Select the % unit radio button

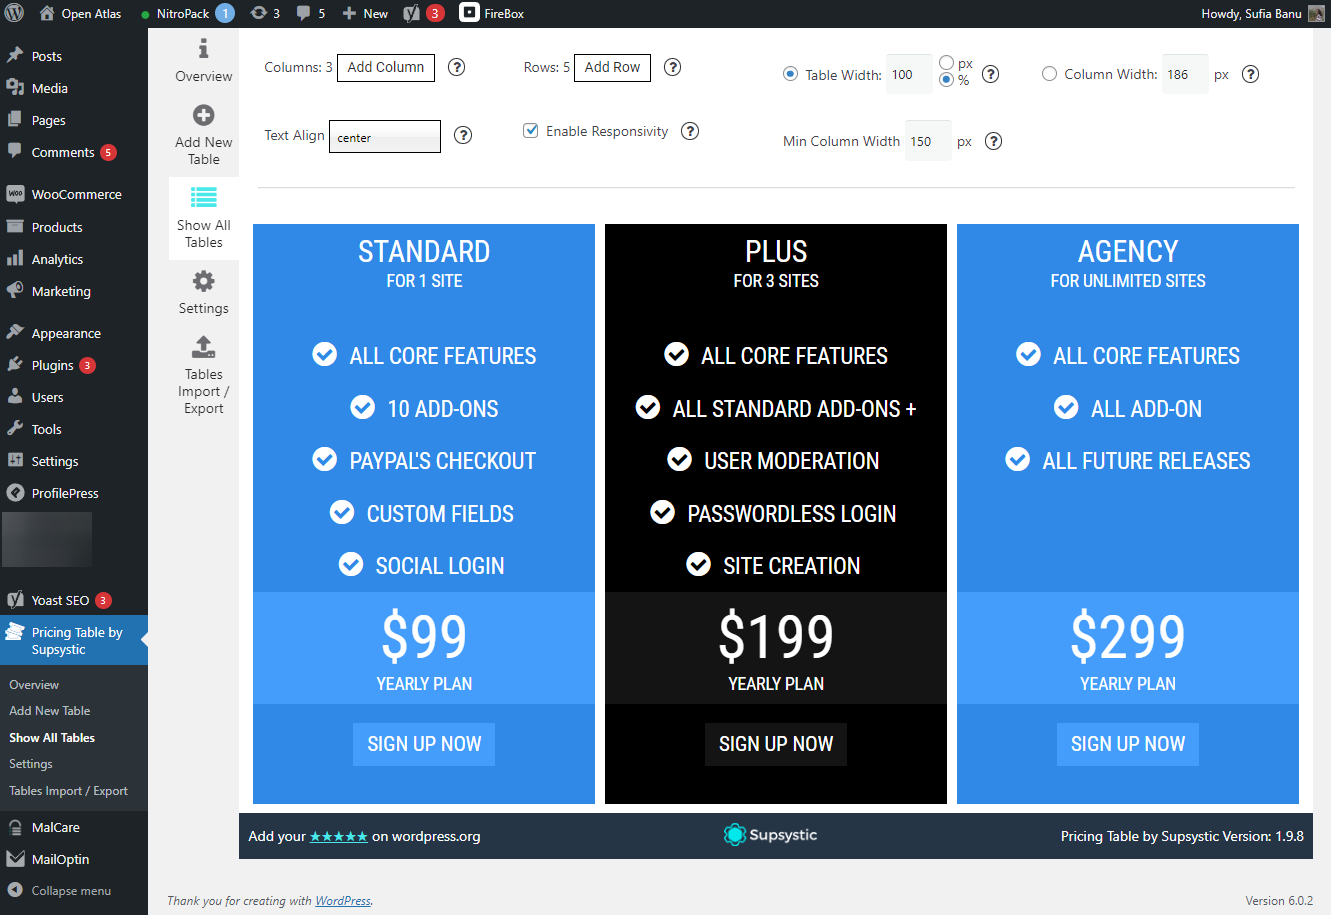[947, 80]
